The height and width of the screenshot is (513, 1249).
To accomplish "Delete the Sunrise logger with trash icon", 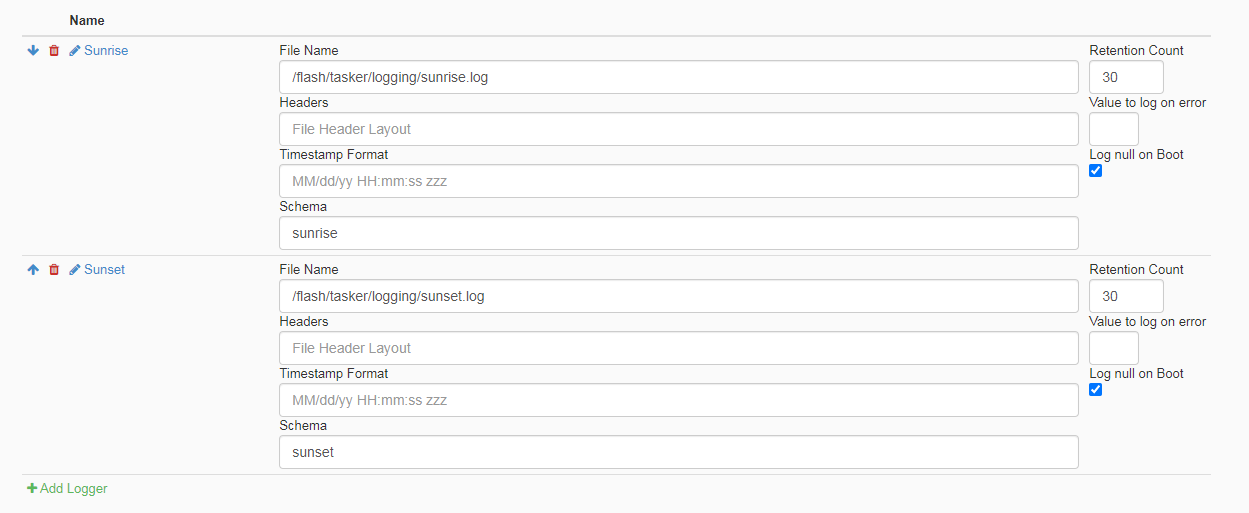I will coord(54,50).
